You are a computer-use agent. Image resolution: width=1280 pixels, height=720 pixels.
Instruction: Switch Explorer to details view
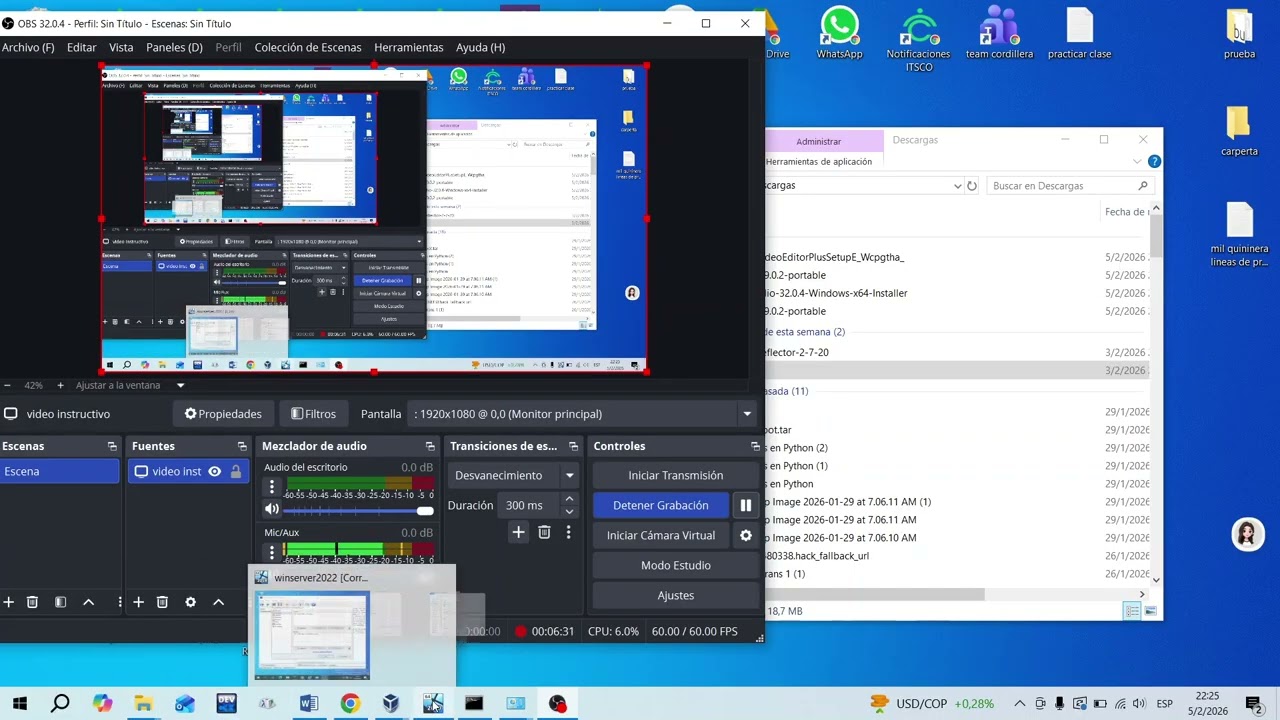[1132, 611]
